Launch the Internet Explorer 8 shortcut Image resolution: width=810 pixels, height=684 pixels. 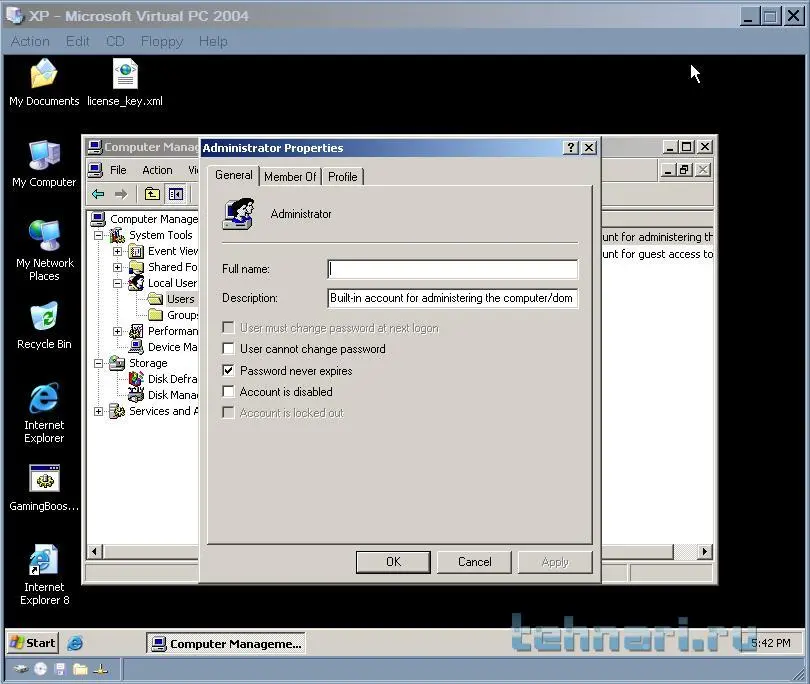(x=44, y=574)
